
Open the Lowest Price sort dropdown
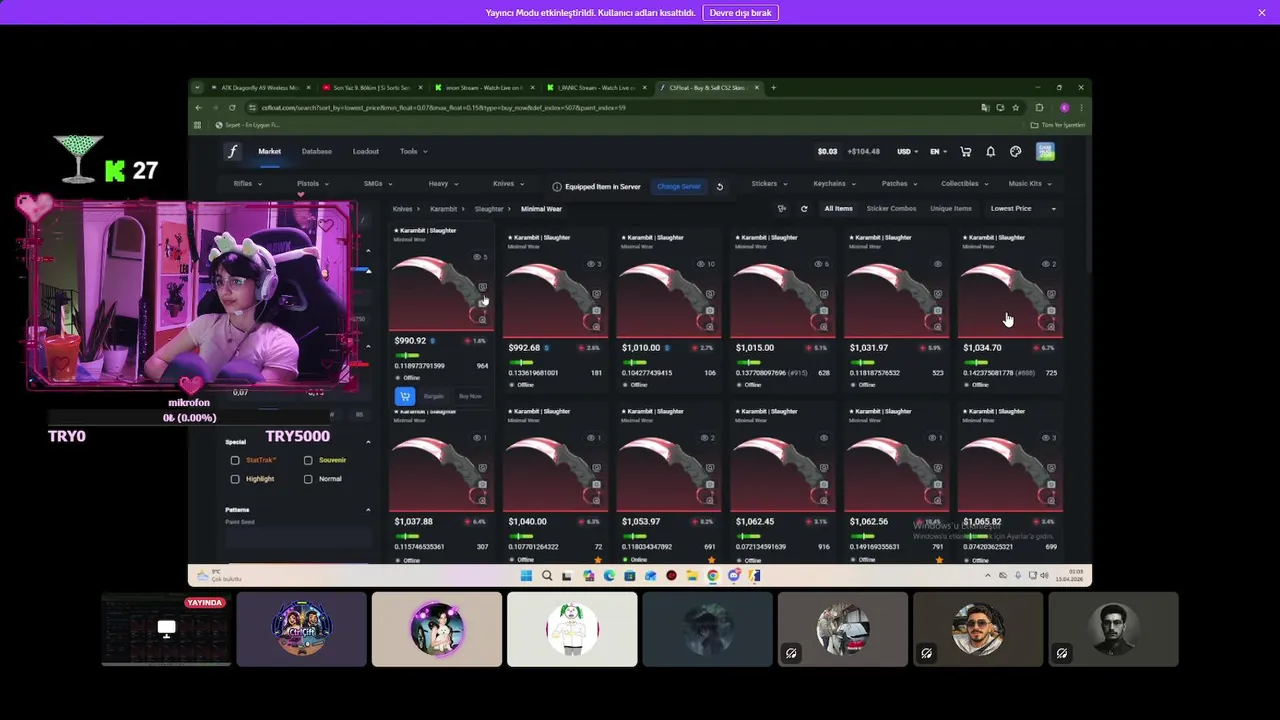point(1023,209)
